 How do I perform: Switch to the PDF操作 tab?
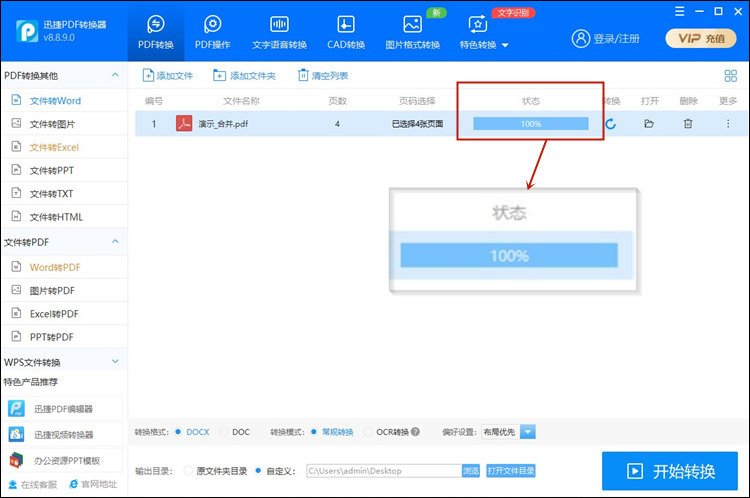212,32
